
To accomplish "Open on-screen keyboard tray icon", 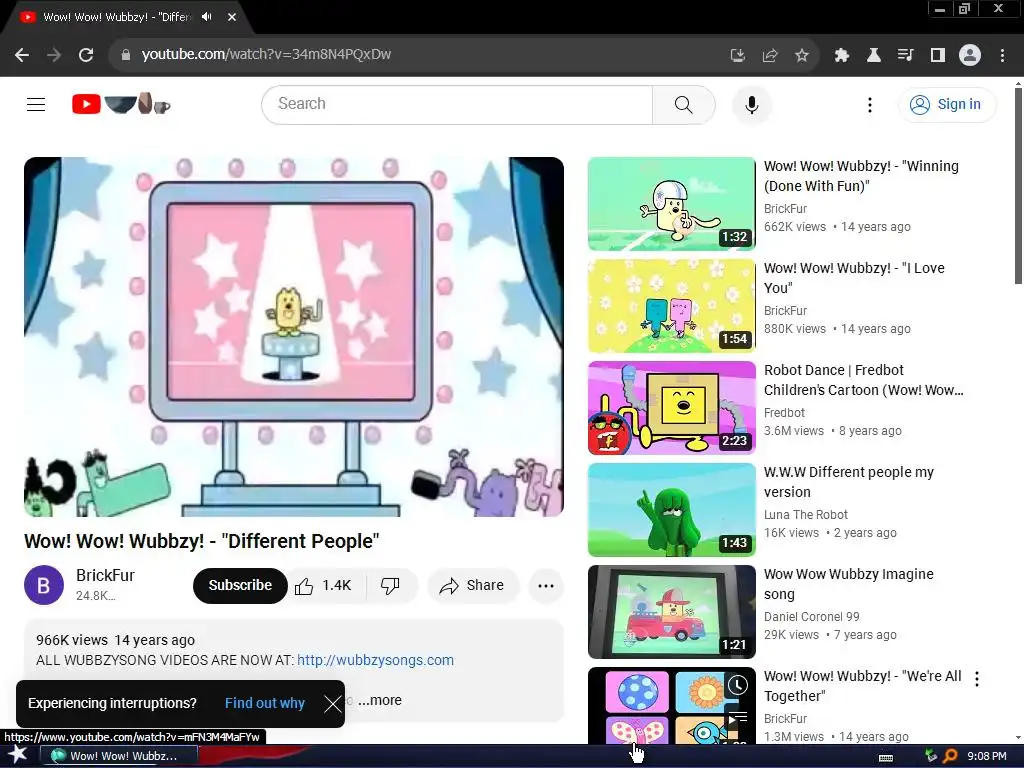I will (886, 758).
